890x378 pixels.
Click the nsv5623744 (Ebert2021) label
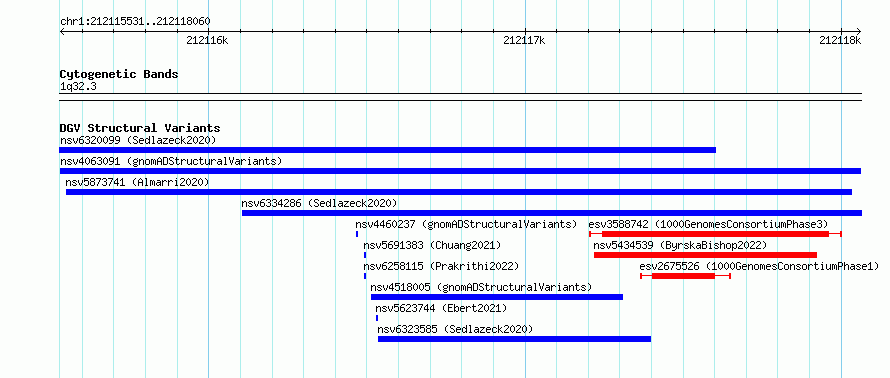coord(441,308)
